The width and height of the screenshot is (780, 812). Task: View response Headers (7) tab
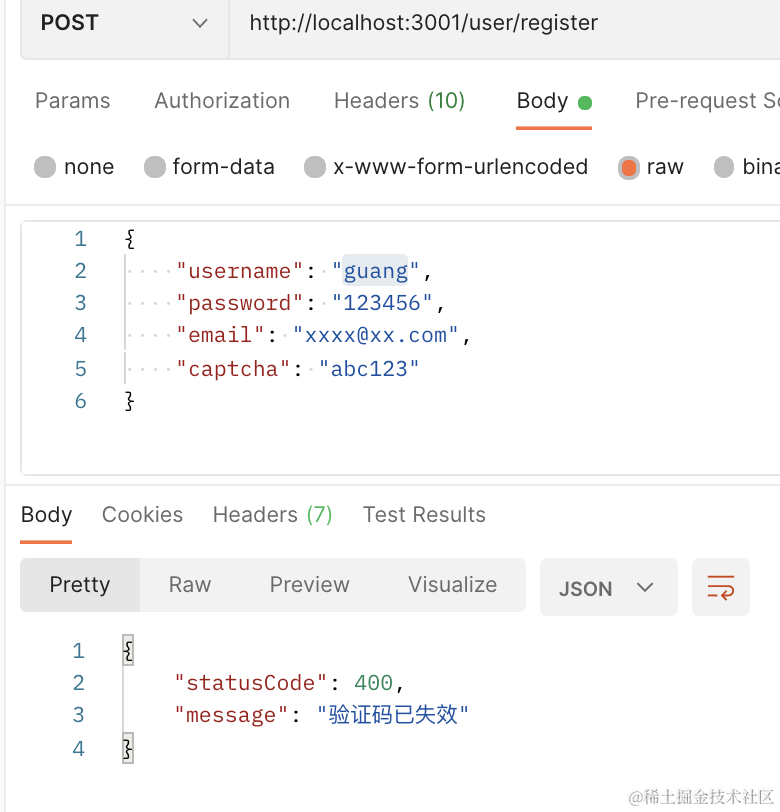click(x=272, y=515)
